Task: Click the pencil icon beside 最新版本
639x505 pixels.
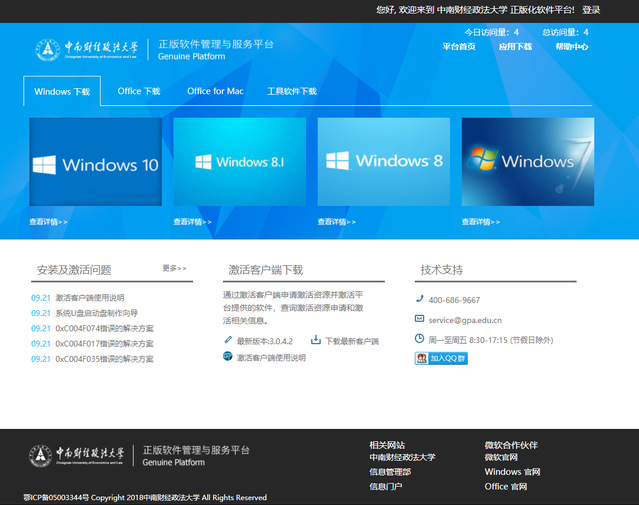Action: click(228, 341)
